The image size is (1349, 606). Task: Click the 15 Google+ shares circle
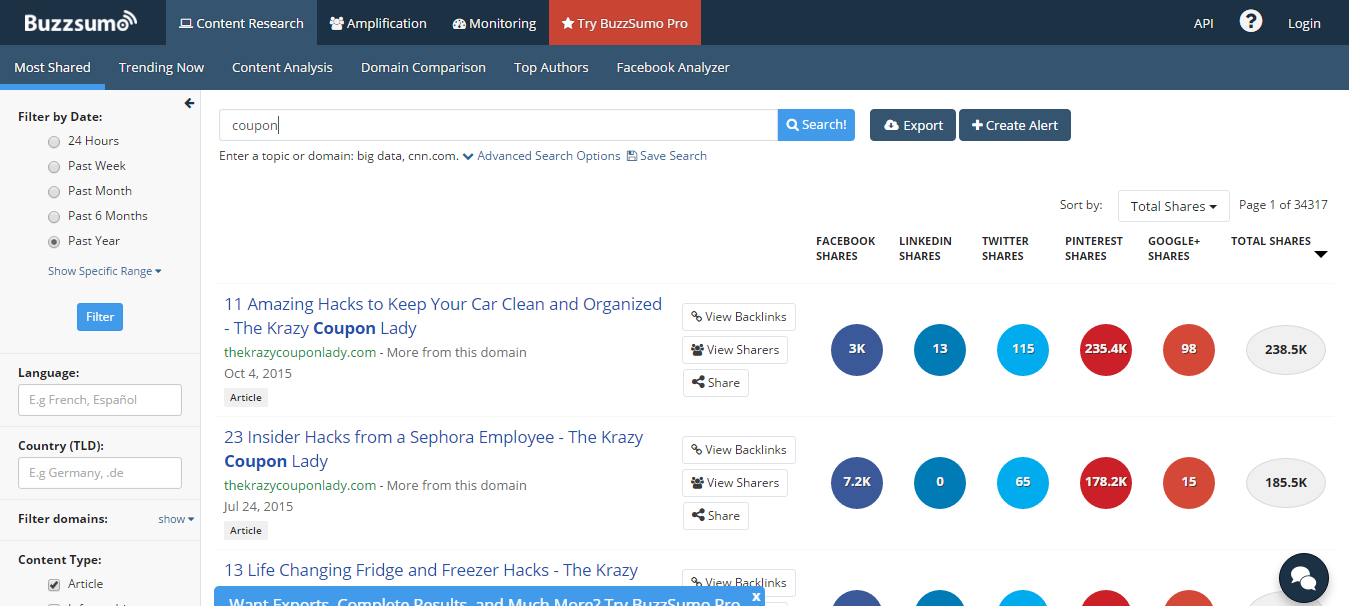1189,482
